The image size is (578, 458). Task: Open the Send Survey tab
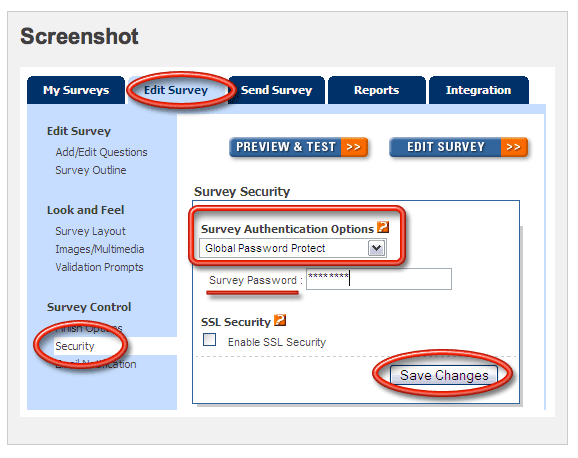[276, 90]
